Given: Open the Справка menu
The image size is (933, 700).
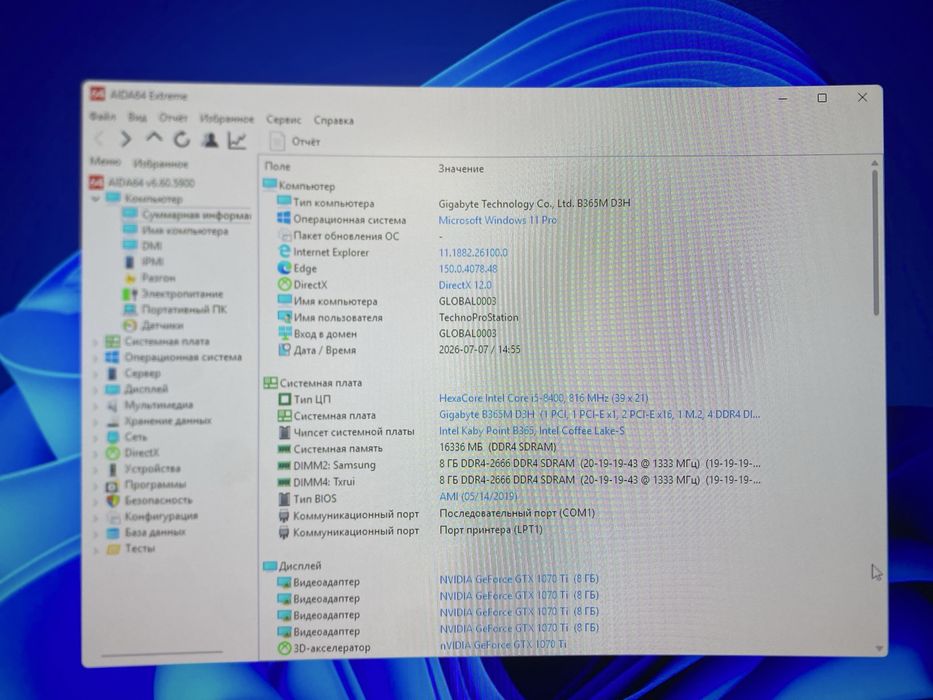Looking at the screenshot, I should tap(334, 120).
